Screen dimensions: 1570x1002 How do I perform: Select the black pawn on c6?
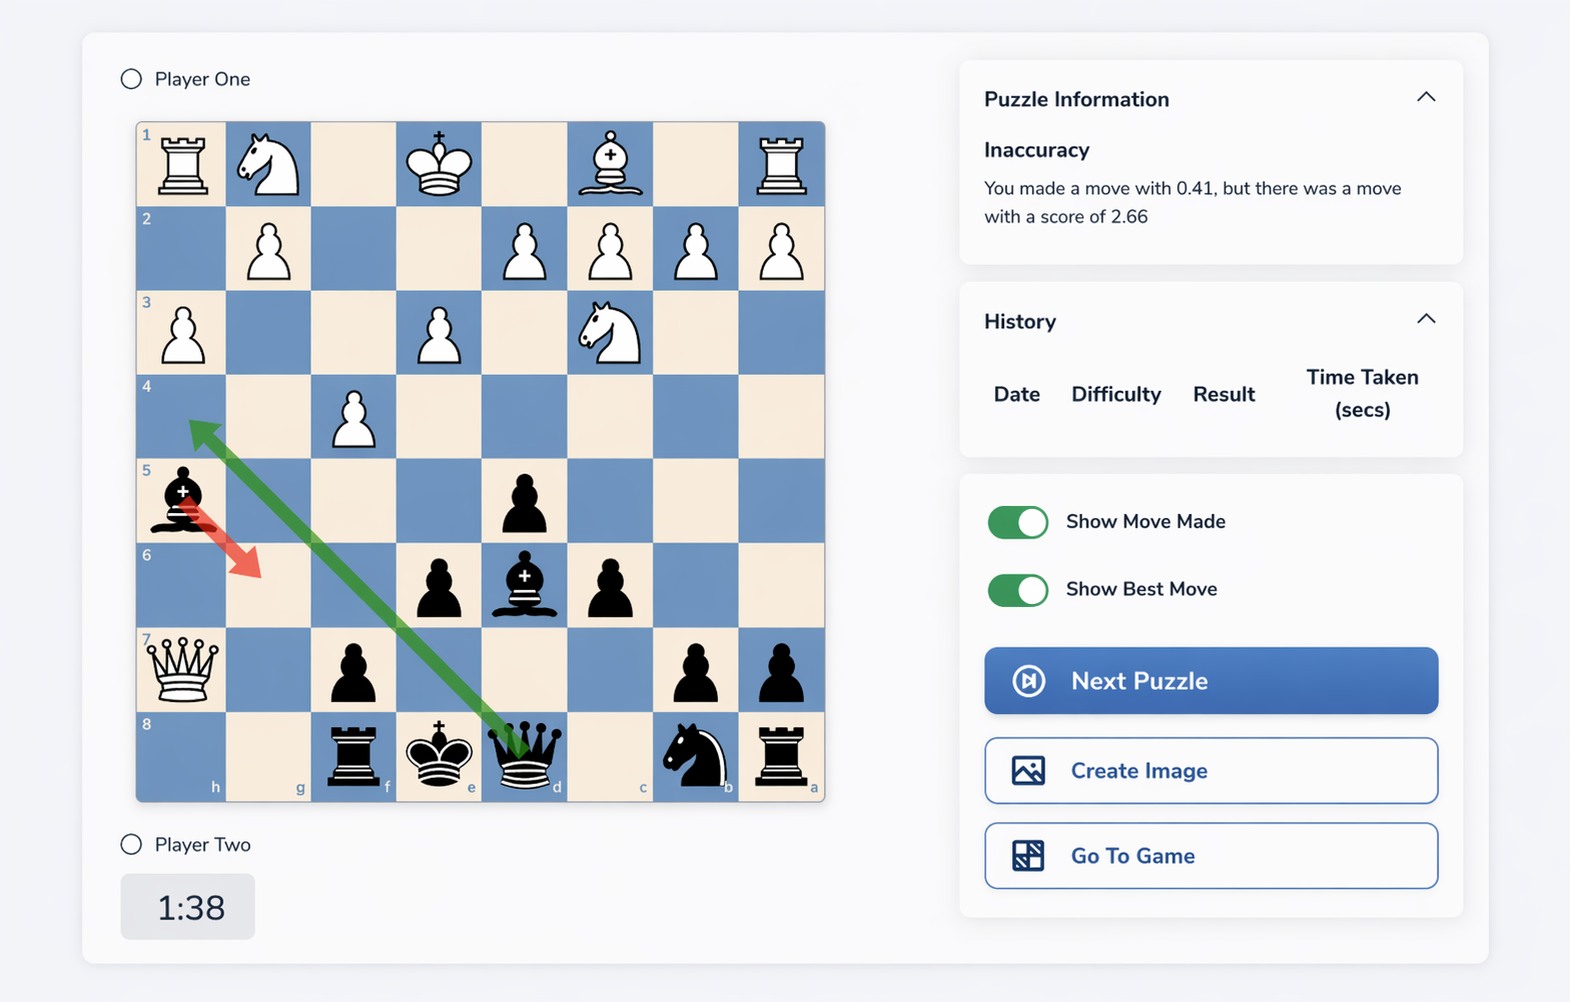click(x=610, y=586)
